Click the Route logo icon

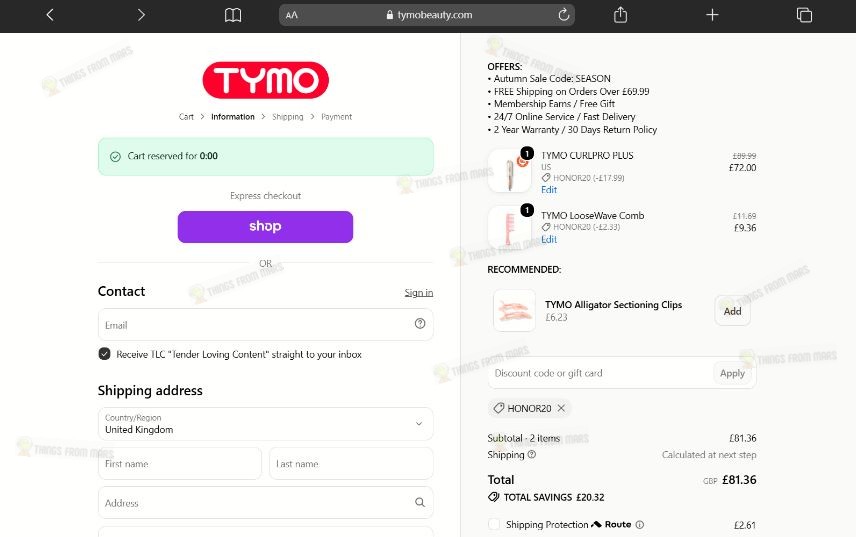597,524
